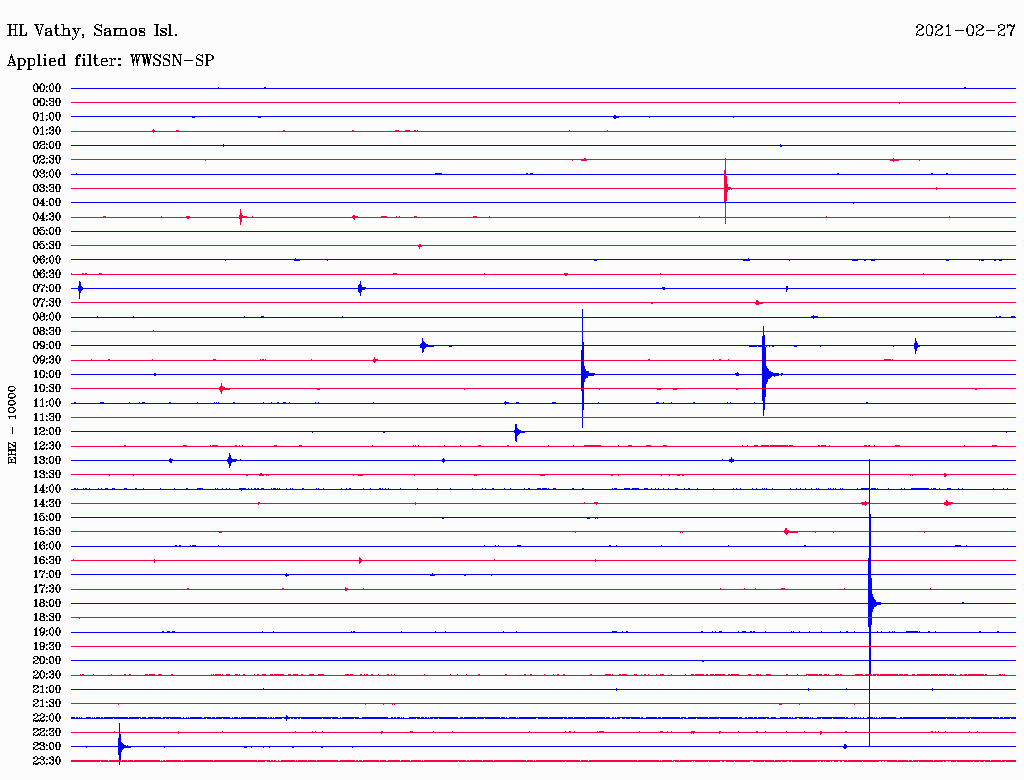
Task: Select the 00:30 time label
Action: click(x=46, y=102)
